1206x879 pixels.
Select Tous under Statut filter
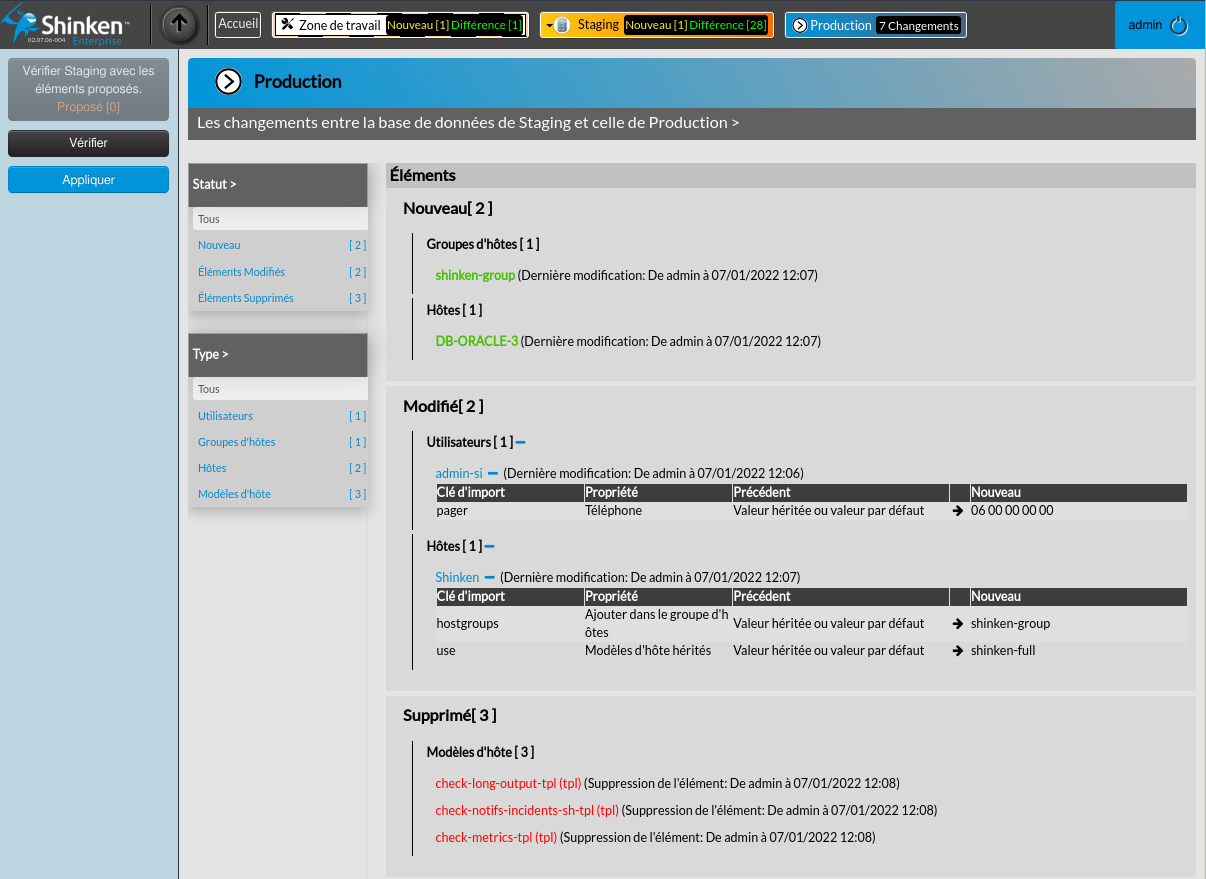click(209, 219)
